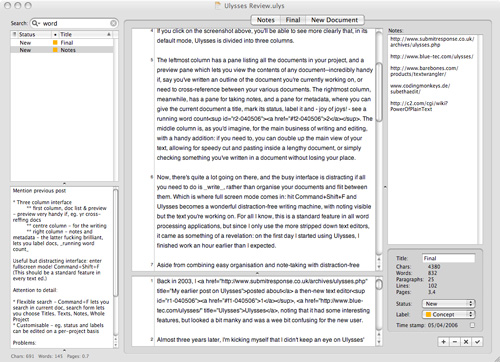Click the preview pane scroll down arrow

pos(116,345)
